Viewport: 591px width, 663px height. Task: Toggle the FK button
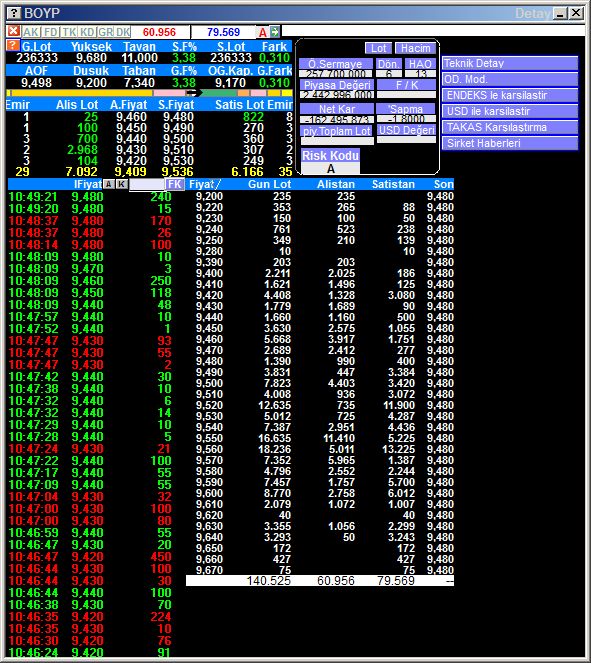pos(175,184)
